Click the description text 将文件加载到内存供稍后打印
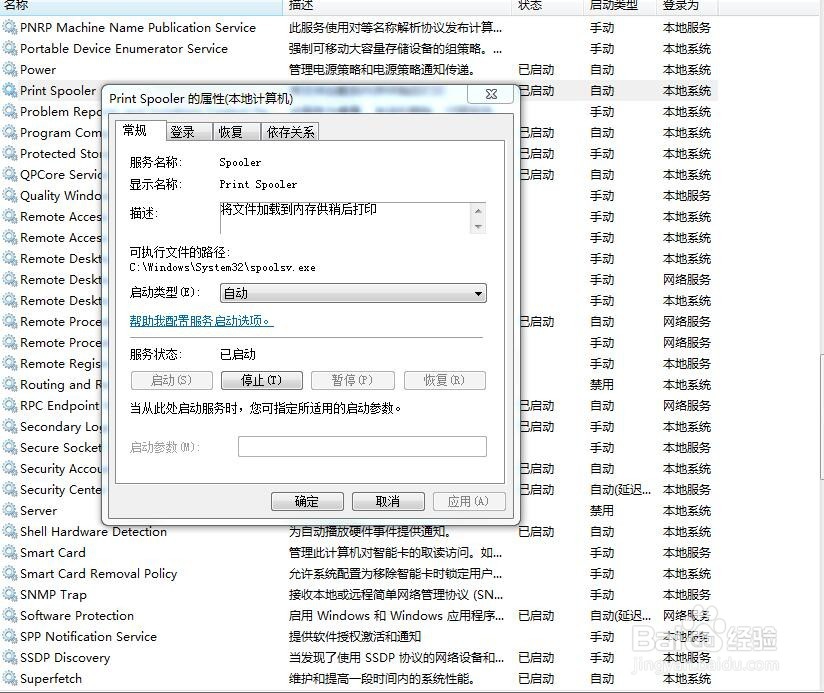Screen dimensions: 824x693 298,209
